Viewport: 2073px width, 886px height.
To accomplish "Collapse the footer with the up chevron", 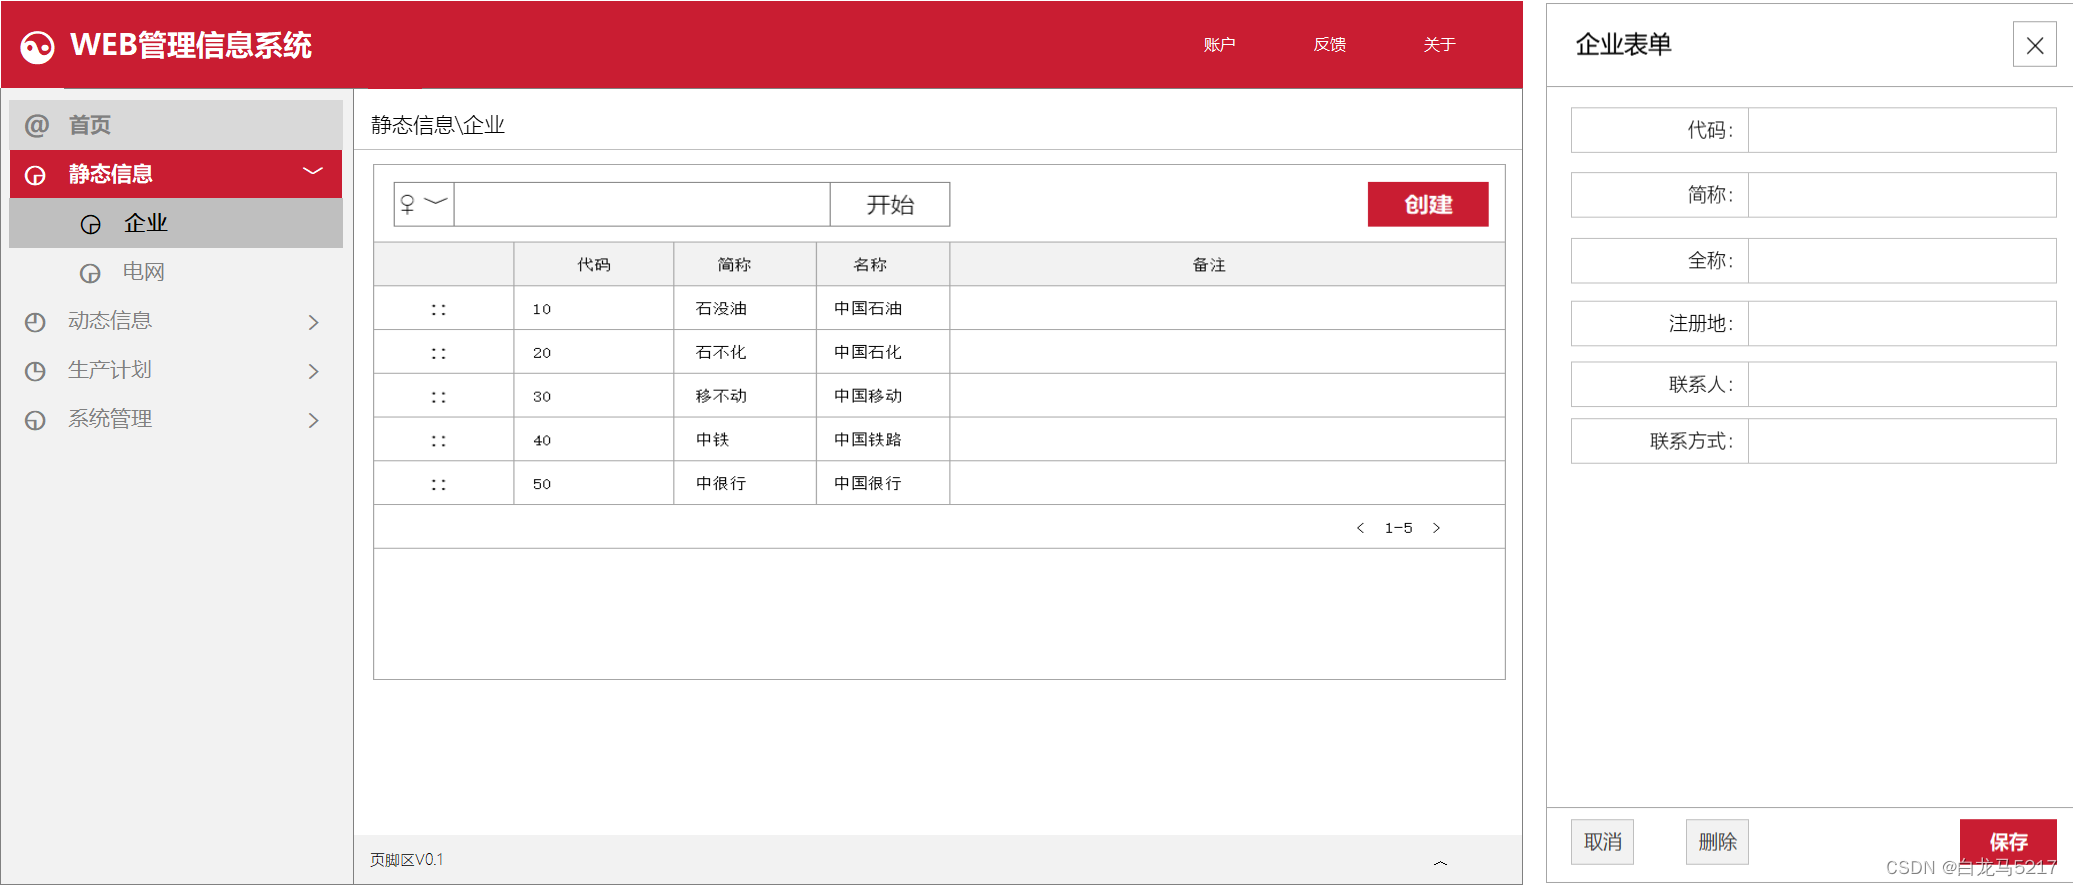I will point(1440,862).
